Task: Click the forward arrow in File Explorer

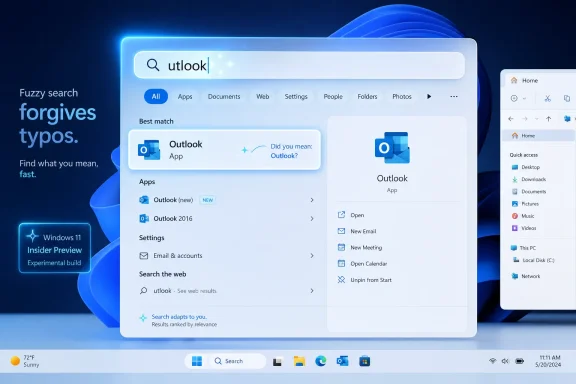Action: (525, 119)
